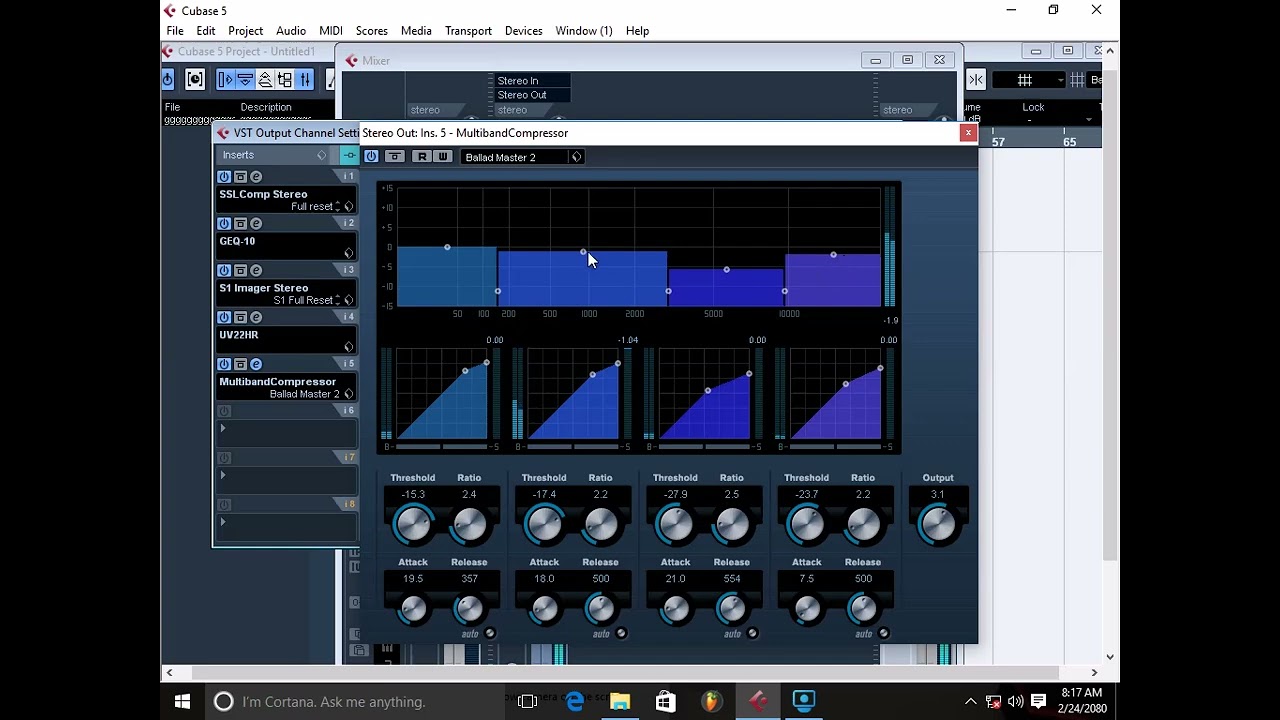The image size is (1280, 720).
Task: Click the project toolbar activate power button
Action: point(168,79)
